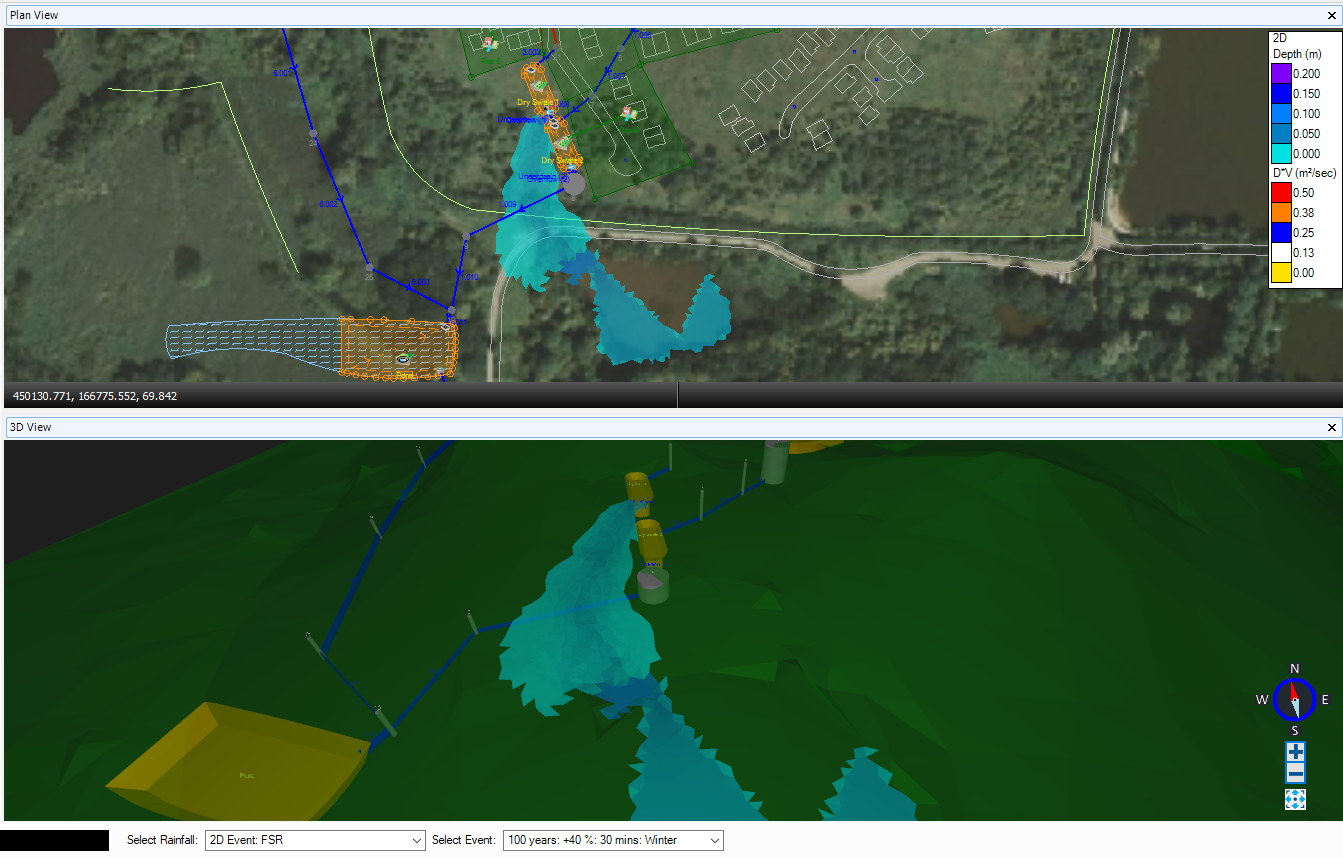
Task: Click the blue 0.100 depth swatch
Action: pos(1280,114)
